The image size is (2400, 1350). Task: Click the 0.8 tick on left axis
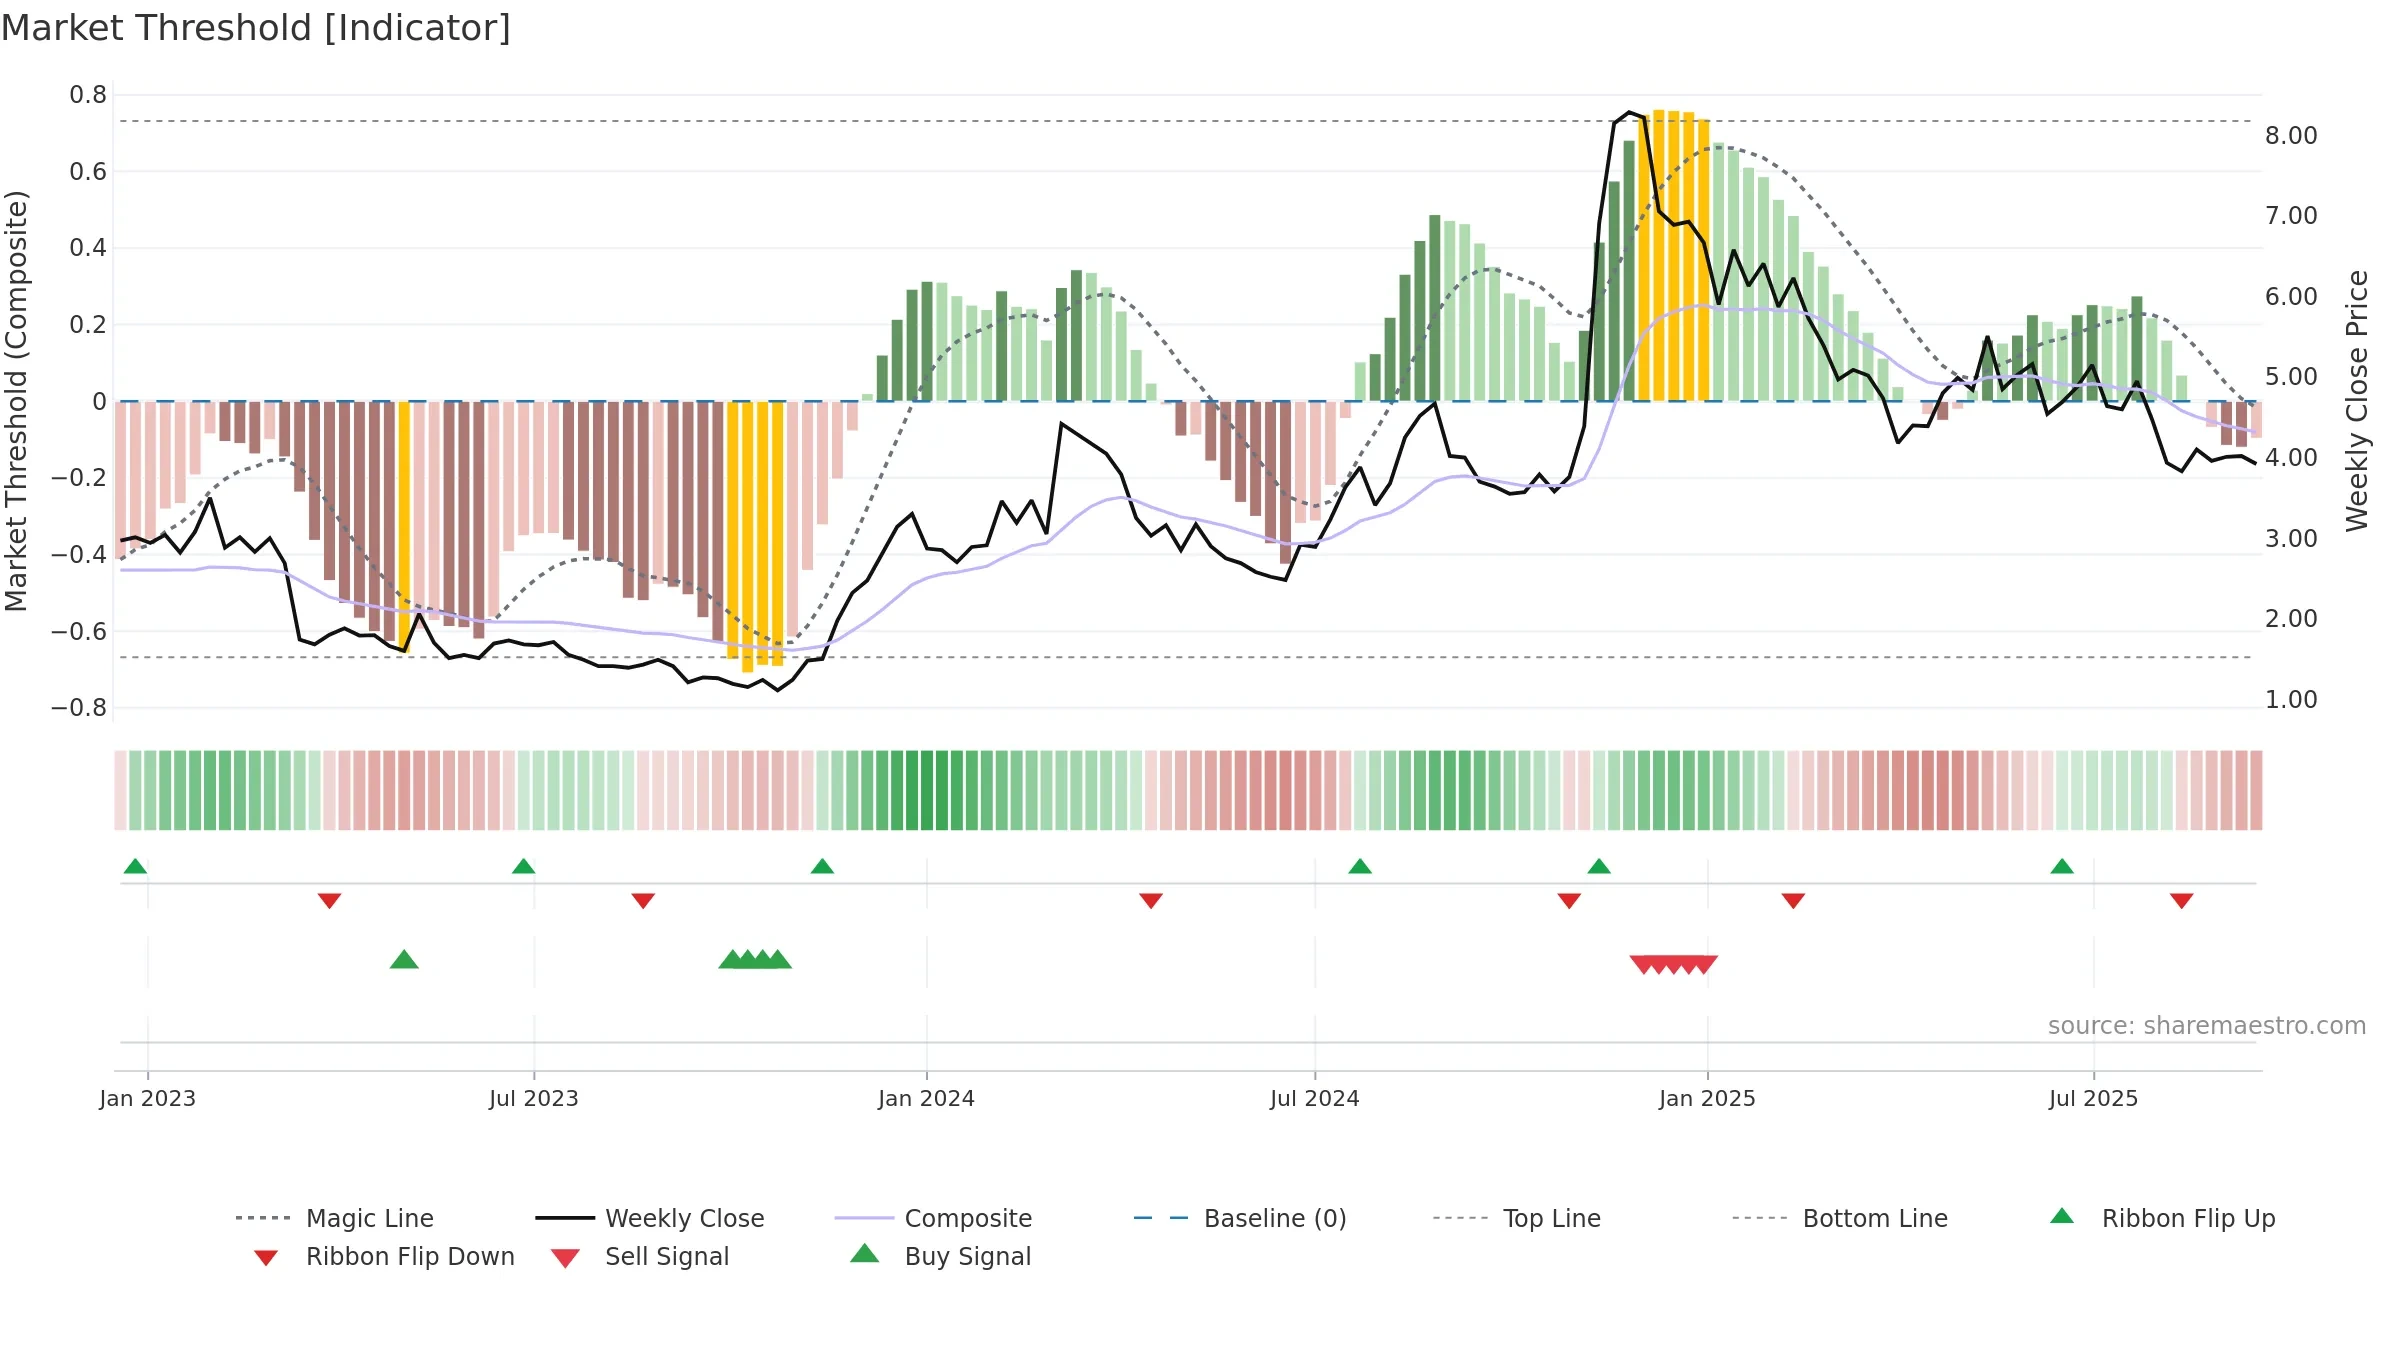pos(88,95)
